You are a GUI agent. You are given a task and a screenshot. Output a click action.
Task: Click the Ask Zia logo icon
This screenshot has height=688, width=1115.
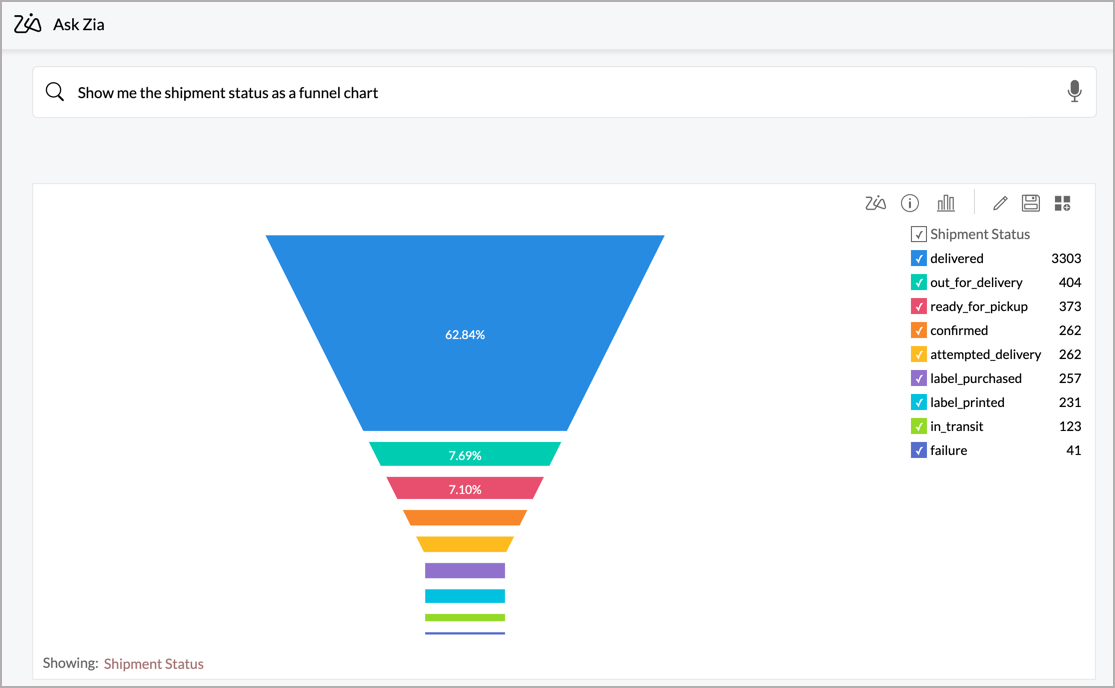[x=28, y=24]
